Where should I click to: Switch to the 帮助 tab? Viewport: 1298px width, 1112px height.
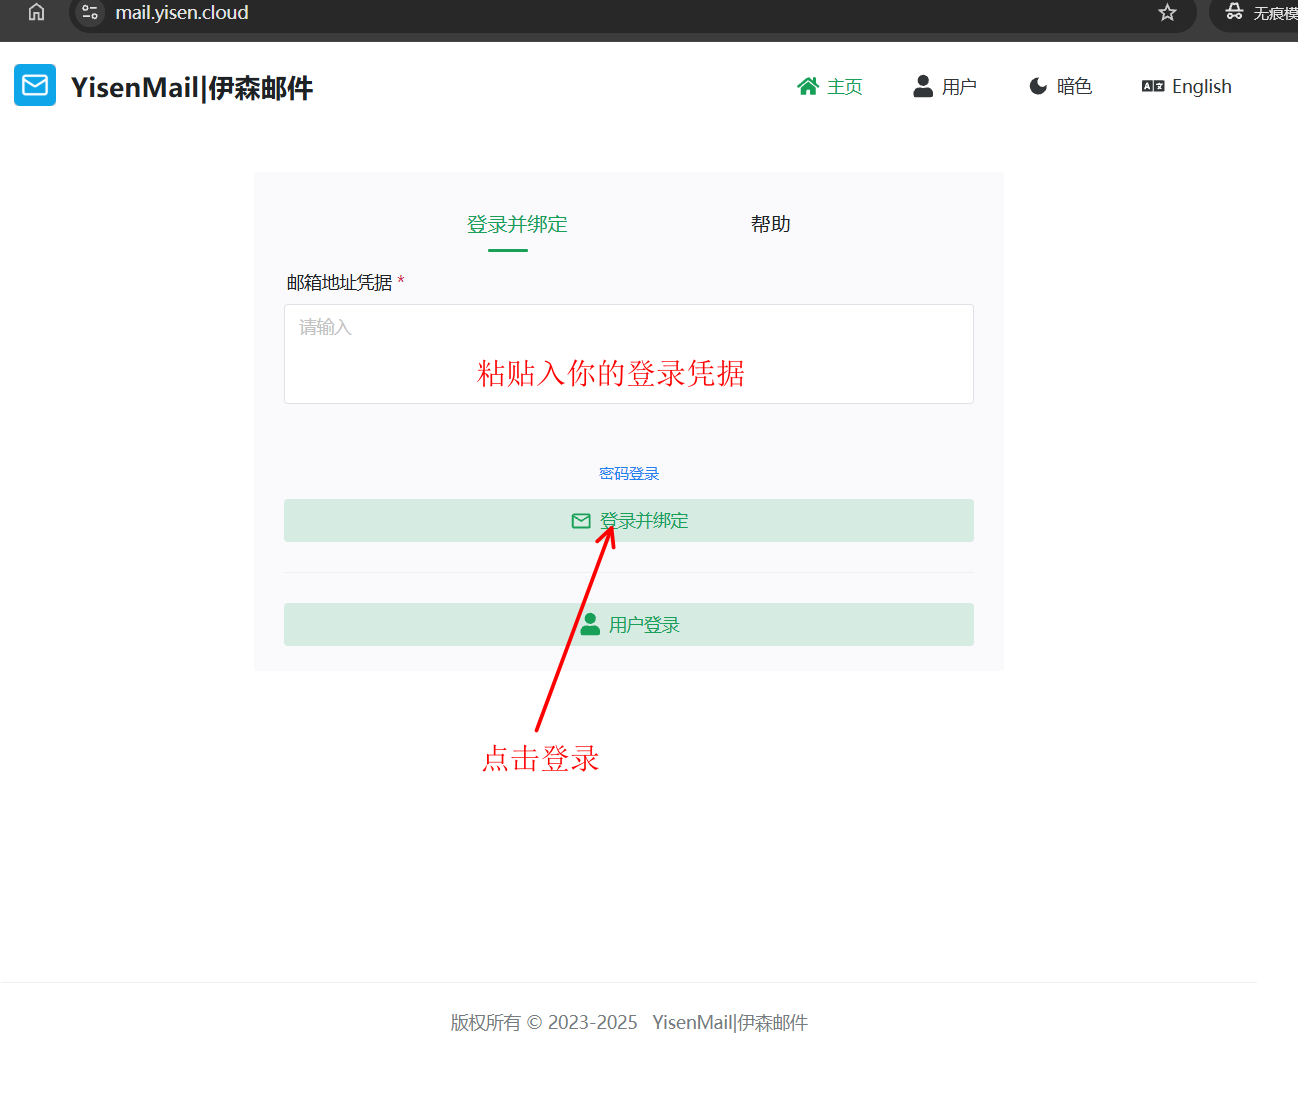(x=770, y=224)
